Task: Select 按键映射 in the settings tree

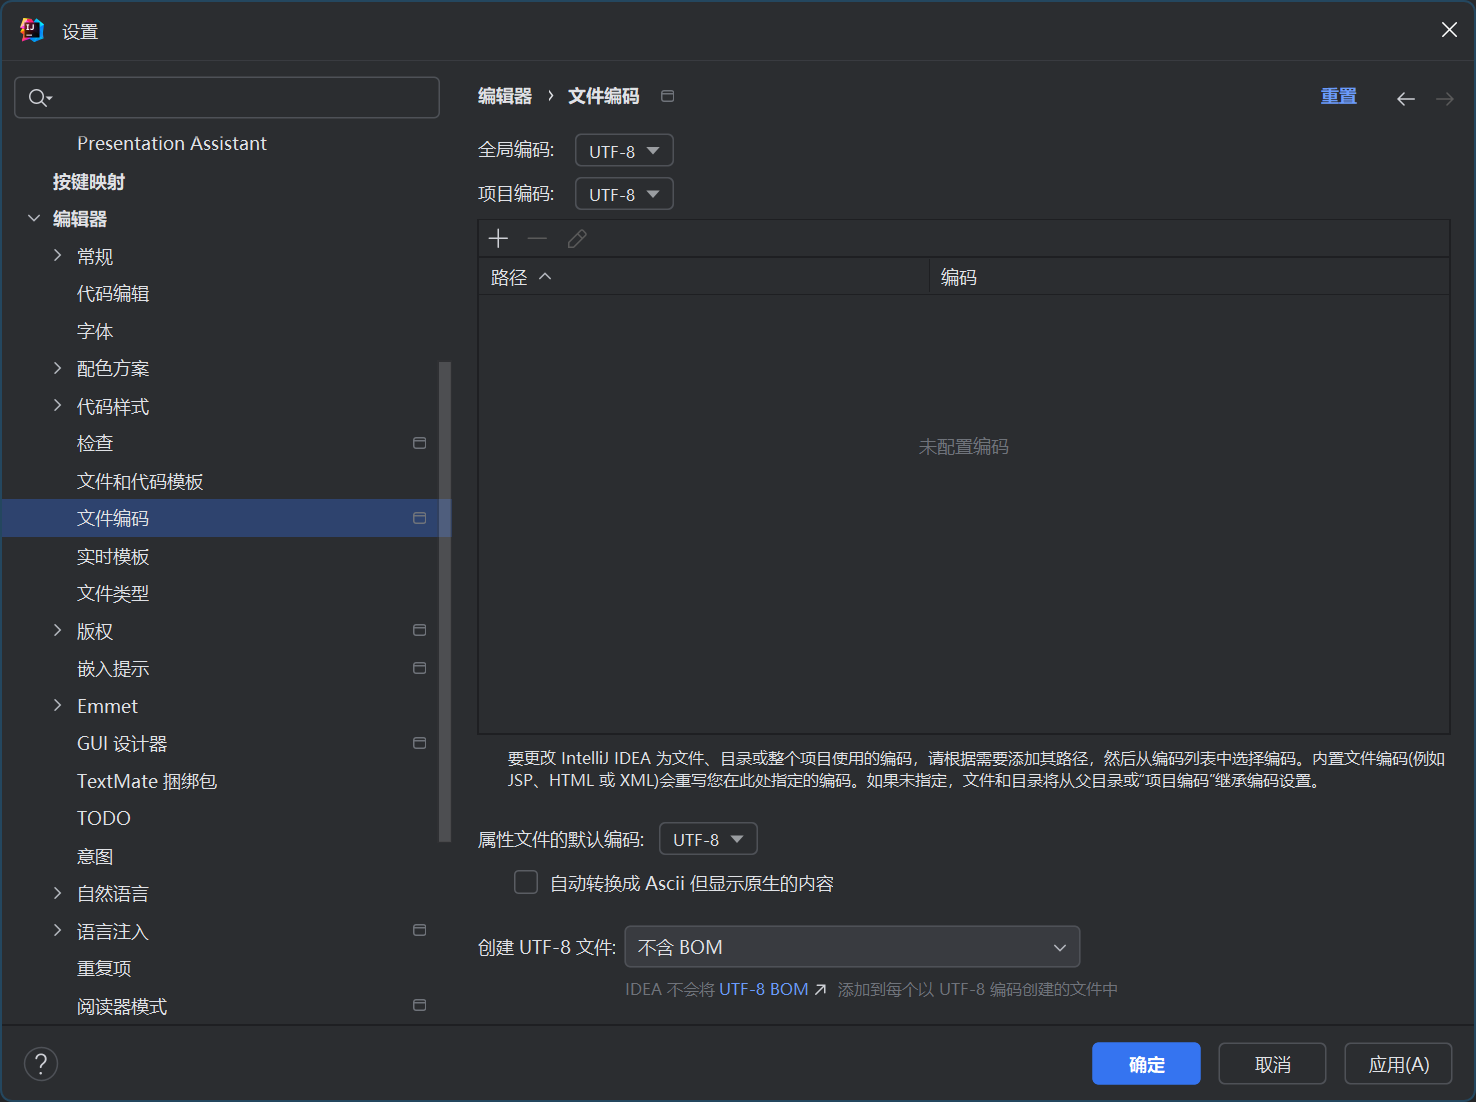Action: click(x=89, y=181)
